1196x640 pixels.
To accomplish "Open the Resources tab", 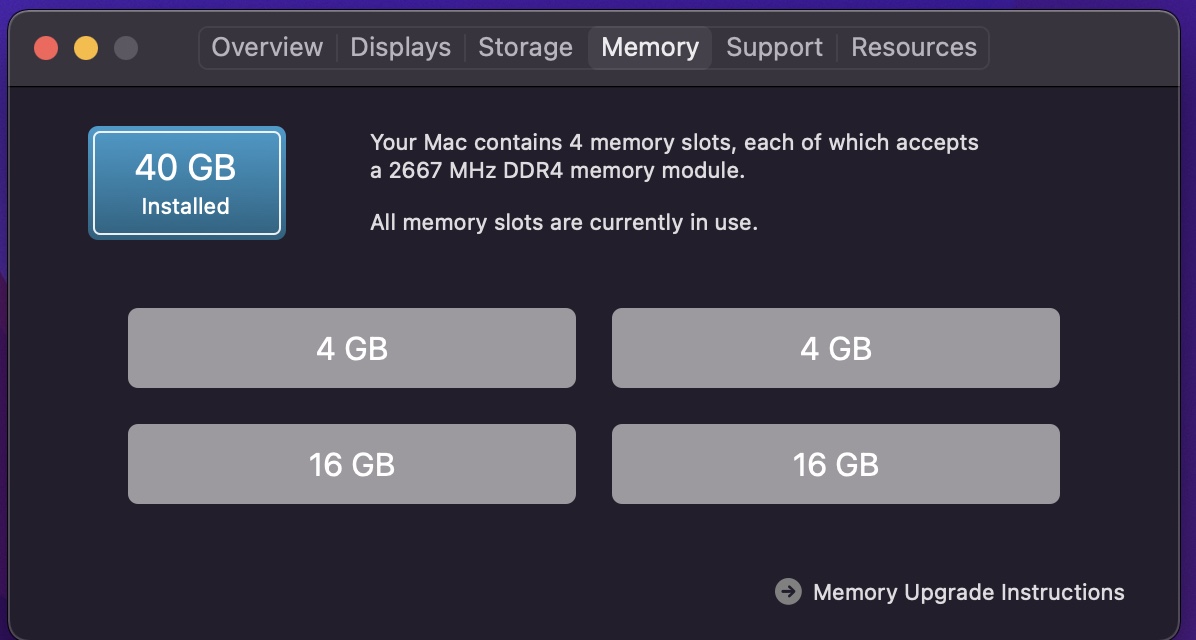I will 914,47.
